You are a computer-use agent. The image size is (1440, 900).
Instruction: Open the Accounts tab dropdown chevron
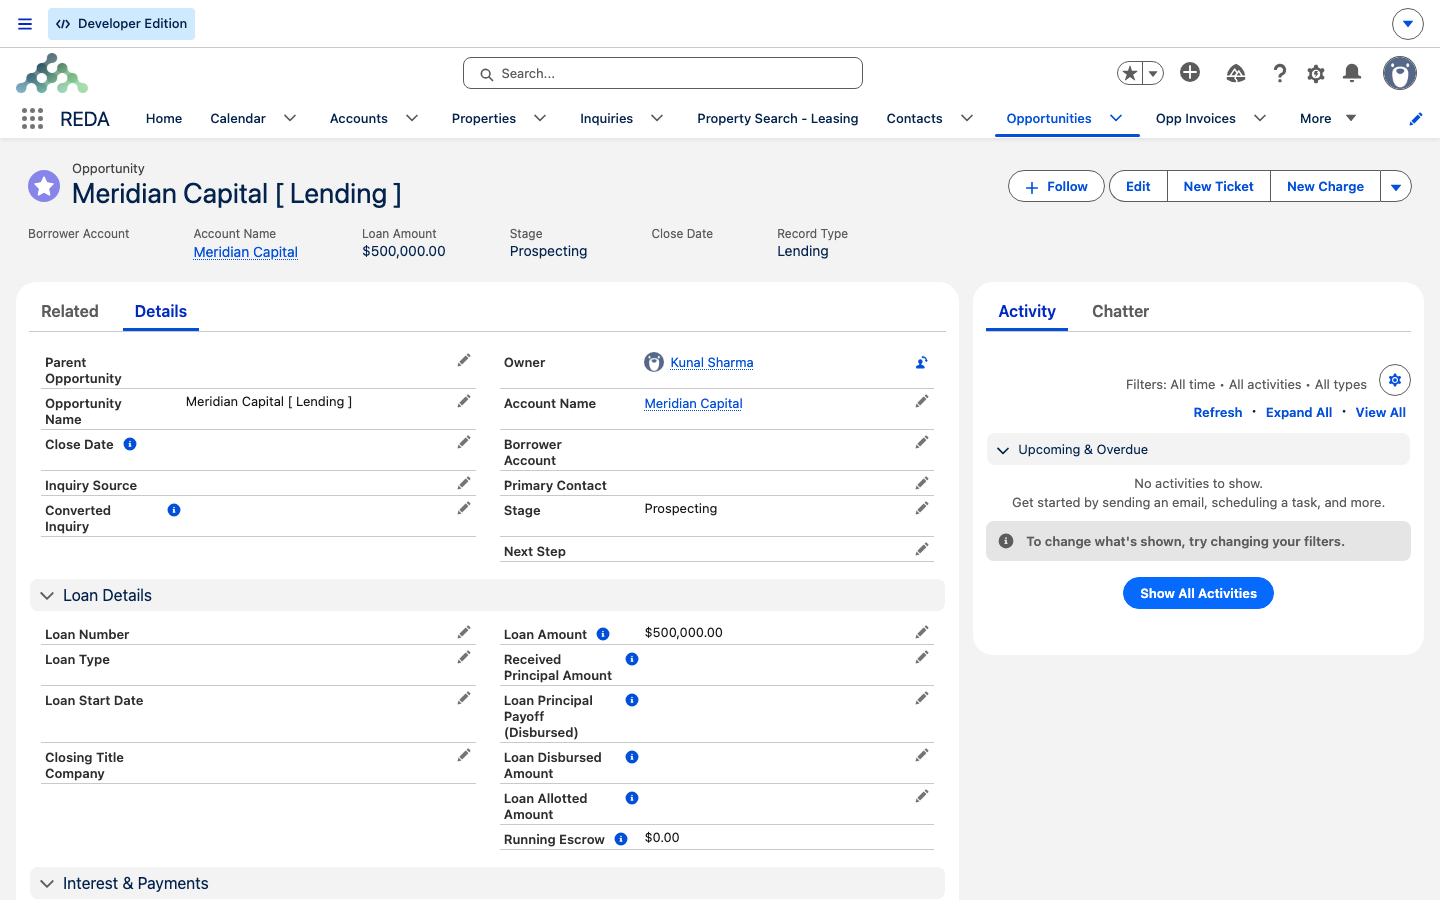412,118
